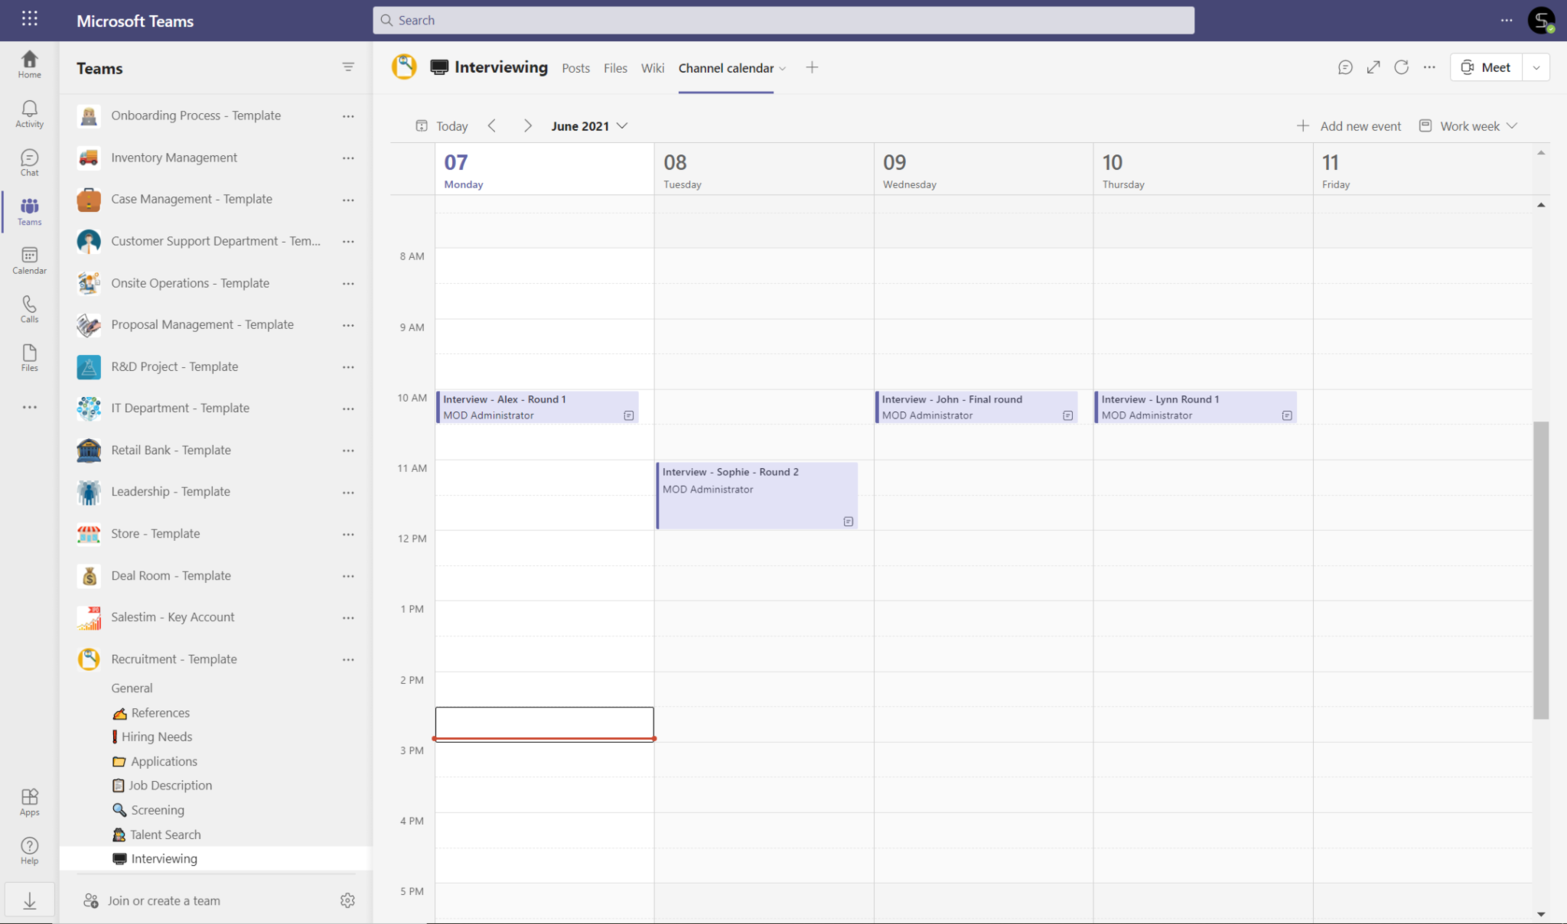Screen dimensions: 1567x924
Task: Select the Channel calendar tab
Action: point(726,68)
